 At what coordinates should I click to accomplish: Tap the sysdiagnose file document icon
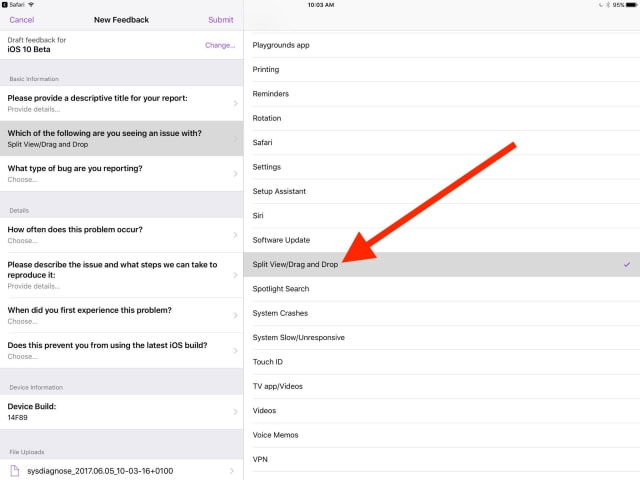[x=14, y=471]
